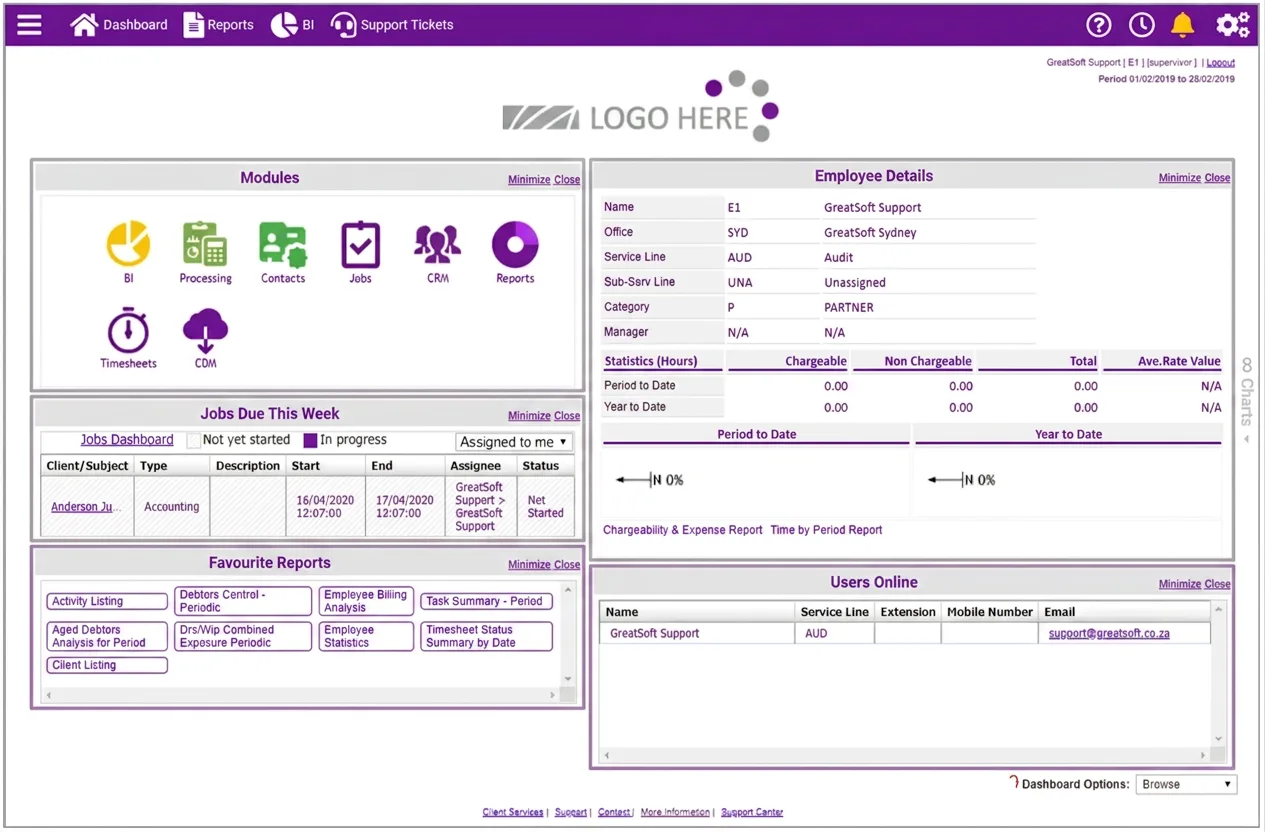The width and height of the screenshot is (1265, 832).
Task: Open the Jobs Dashboard link
Action: pos(127,440)
